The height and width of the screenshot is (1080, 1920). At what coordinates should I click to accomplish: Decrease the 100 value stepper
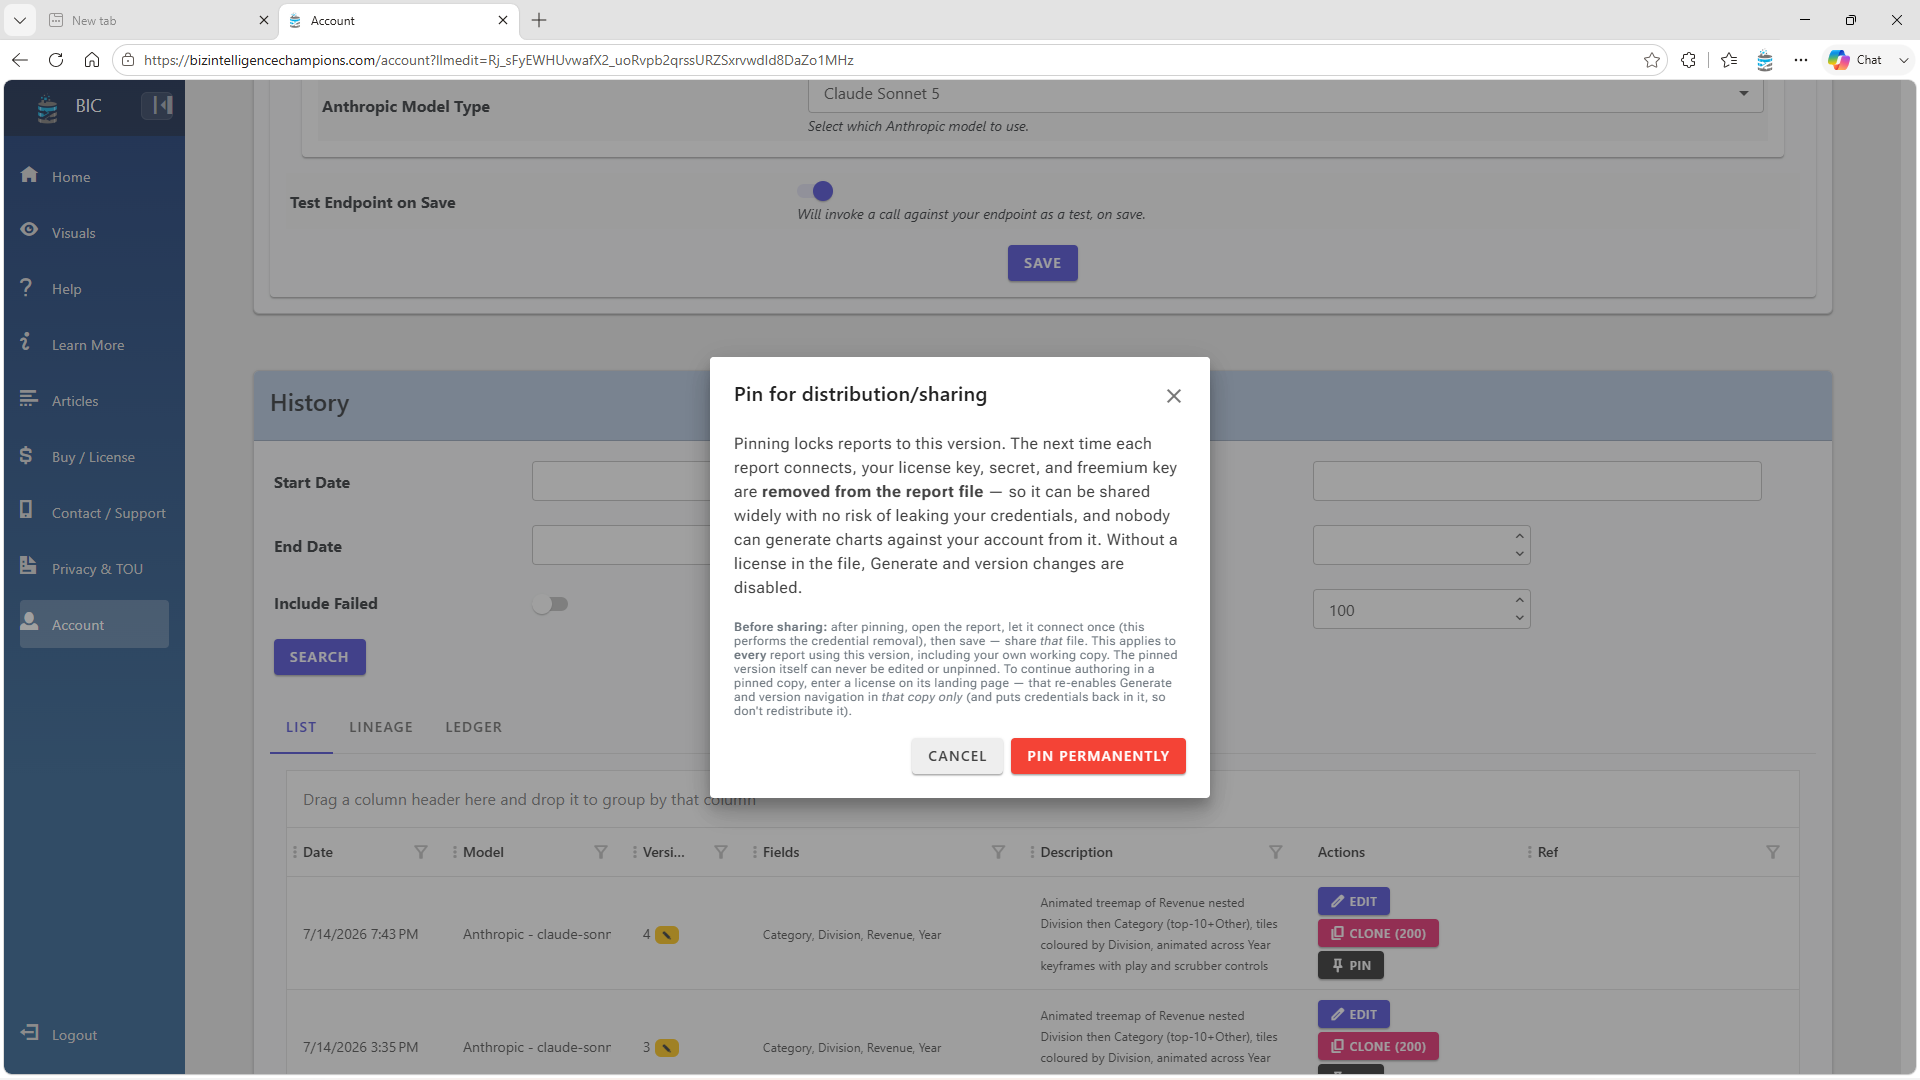(x=1519, y=618)
